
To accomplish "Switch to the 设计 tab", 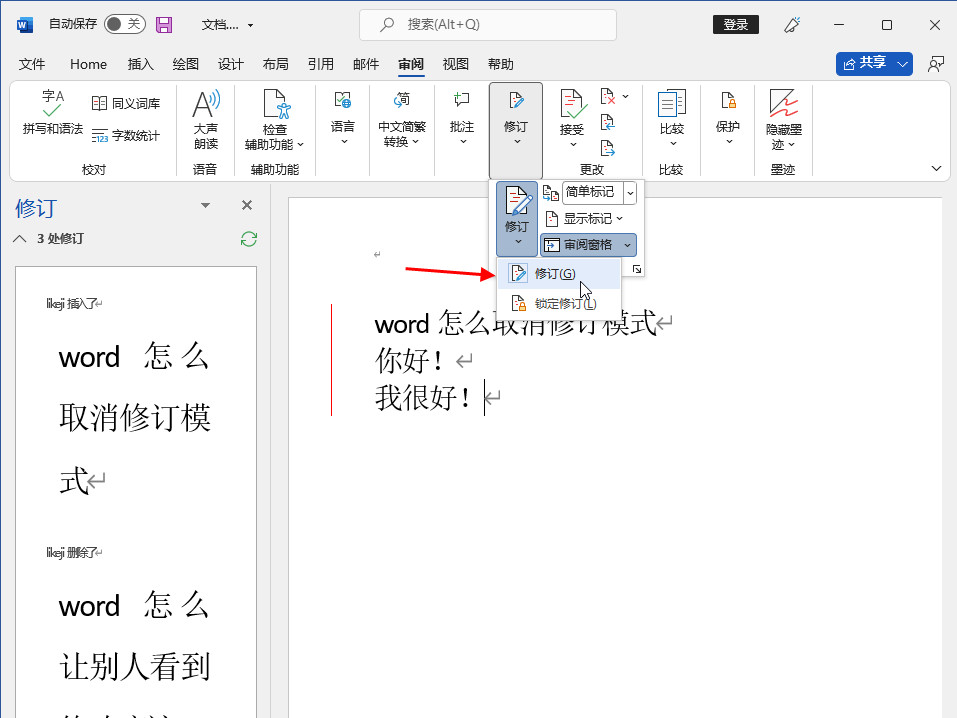I will click(231, 64).
